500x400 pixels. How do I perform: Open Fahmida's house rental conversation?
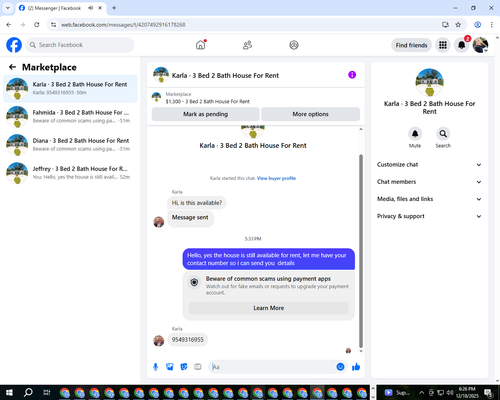(70, 117)
